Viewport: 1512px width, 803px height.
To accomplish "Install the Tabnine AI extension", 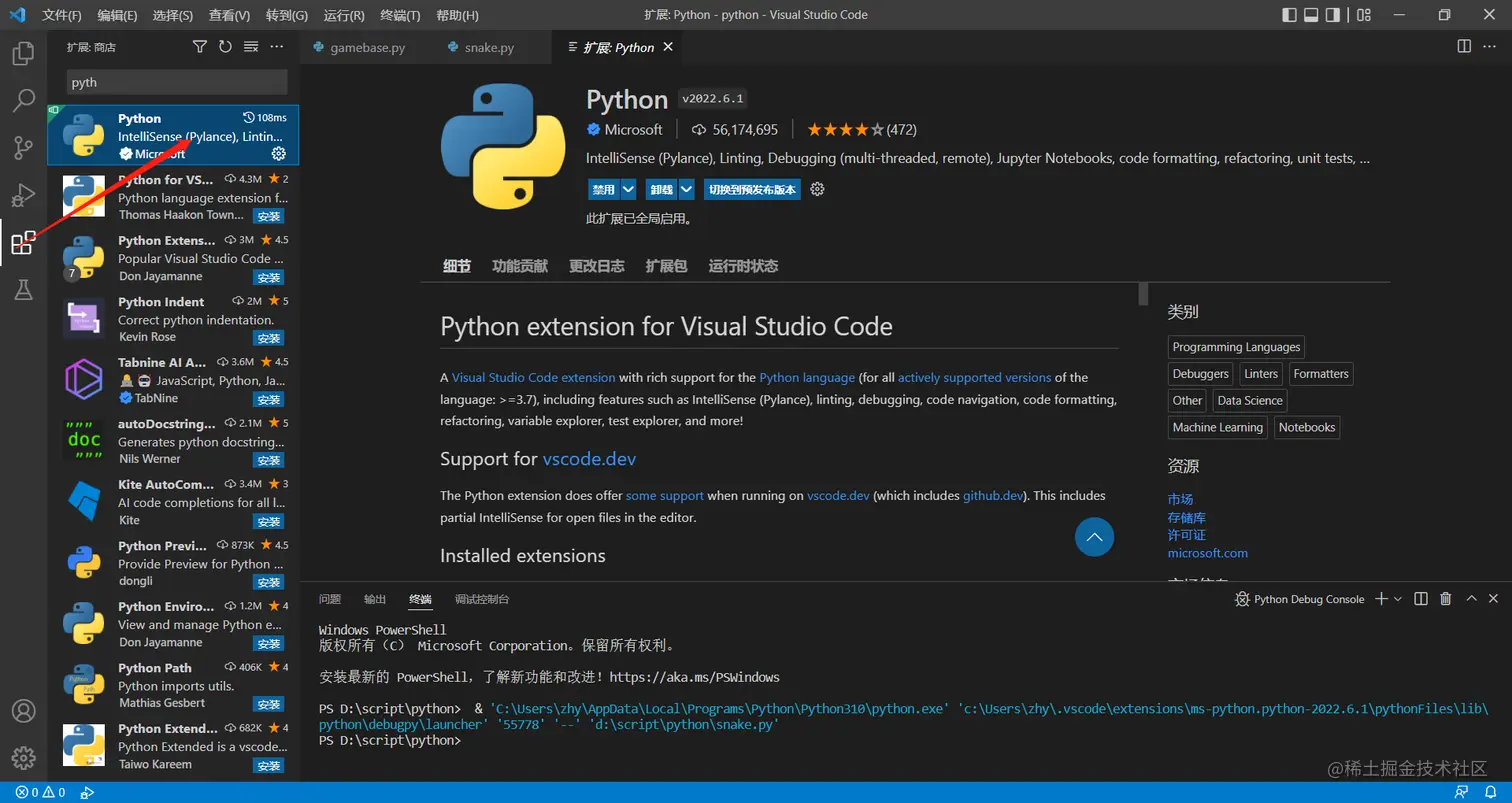I will click(x=268, y=399).
